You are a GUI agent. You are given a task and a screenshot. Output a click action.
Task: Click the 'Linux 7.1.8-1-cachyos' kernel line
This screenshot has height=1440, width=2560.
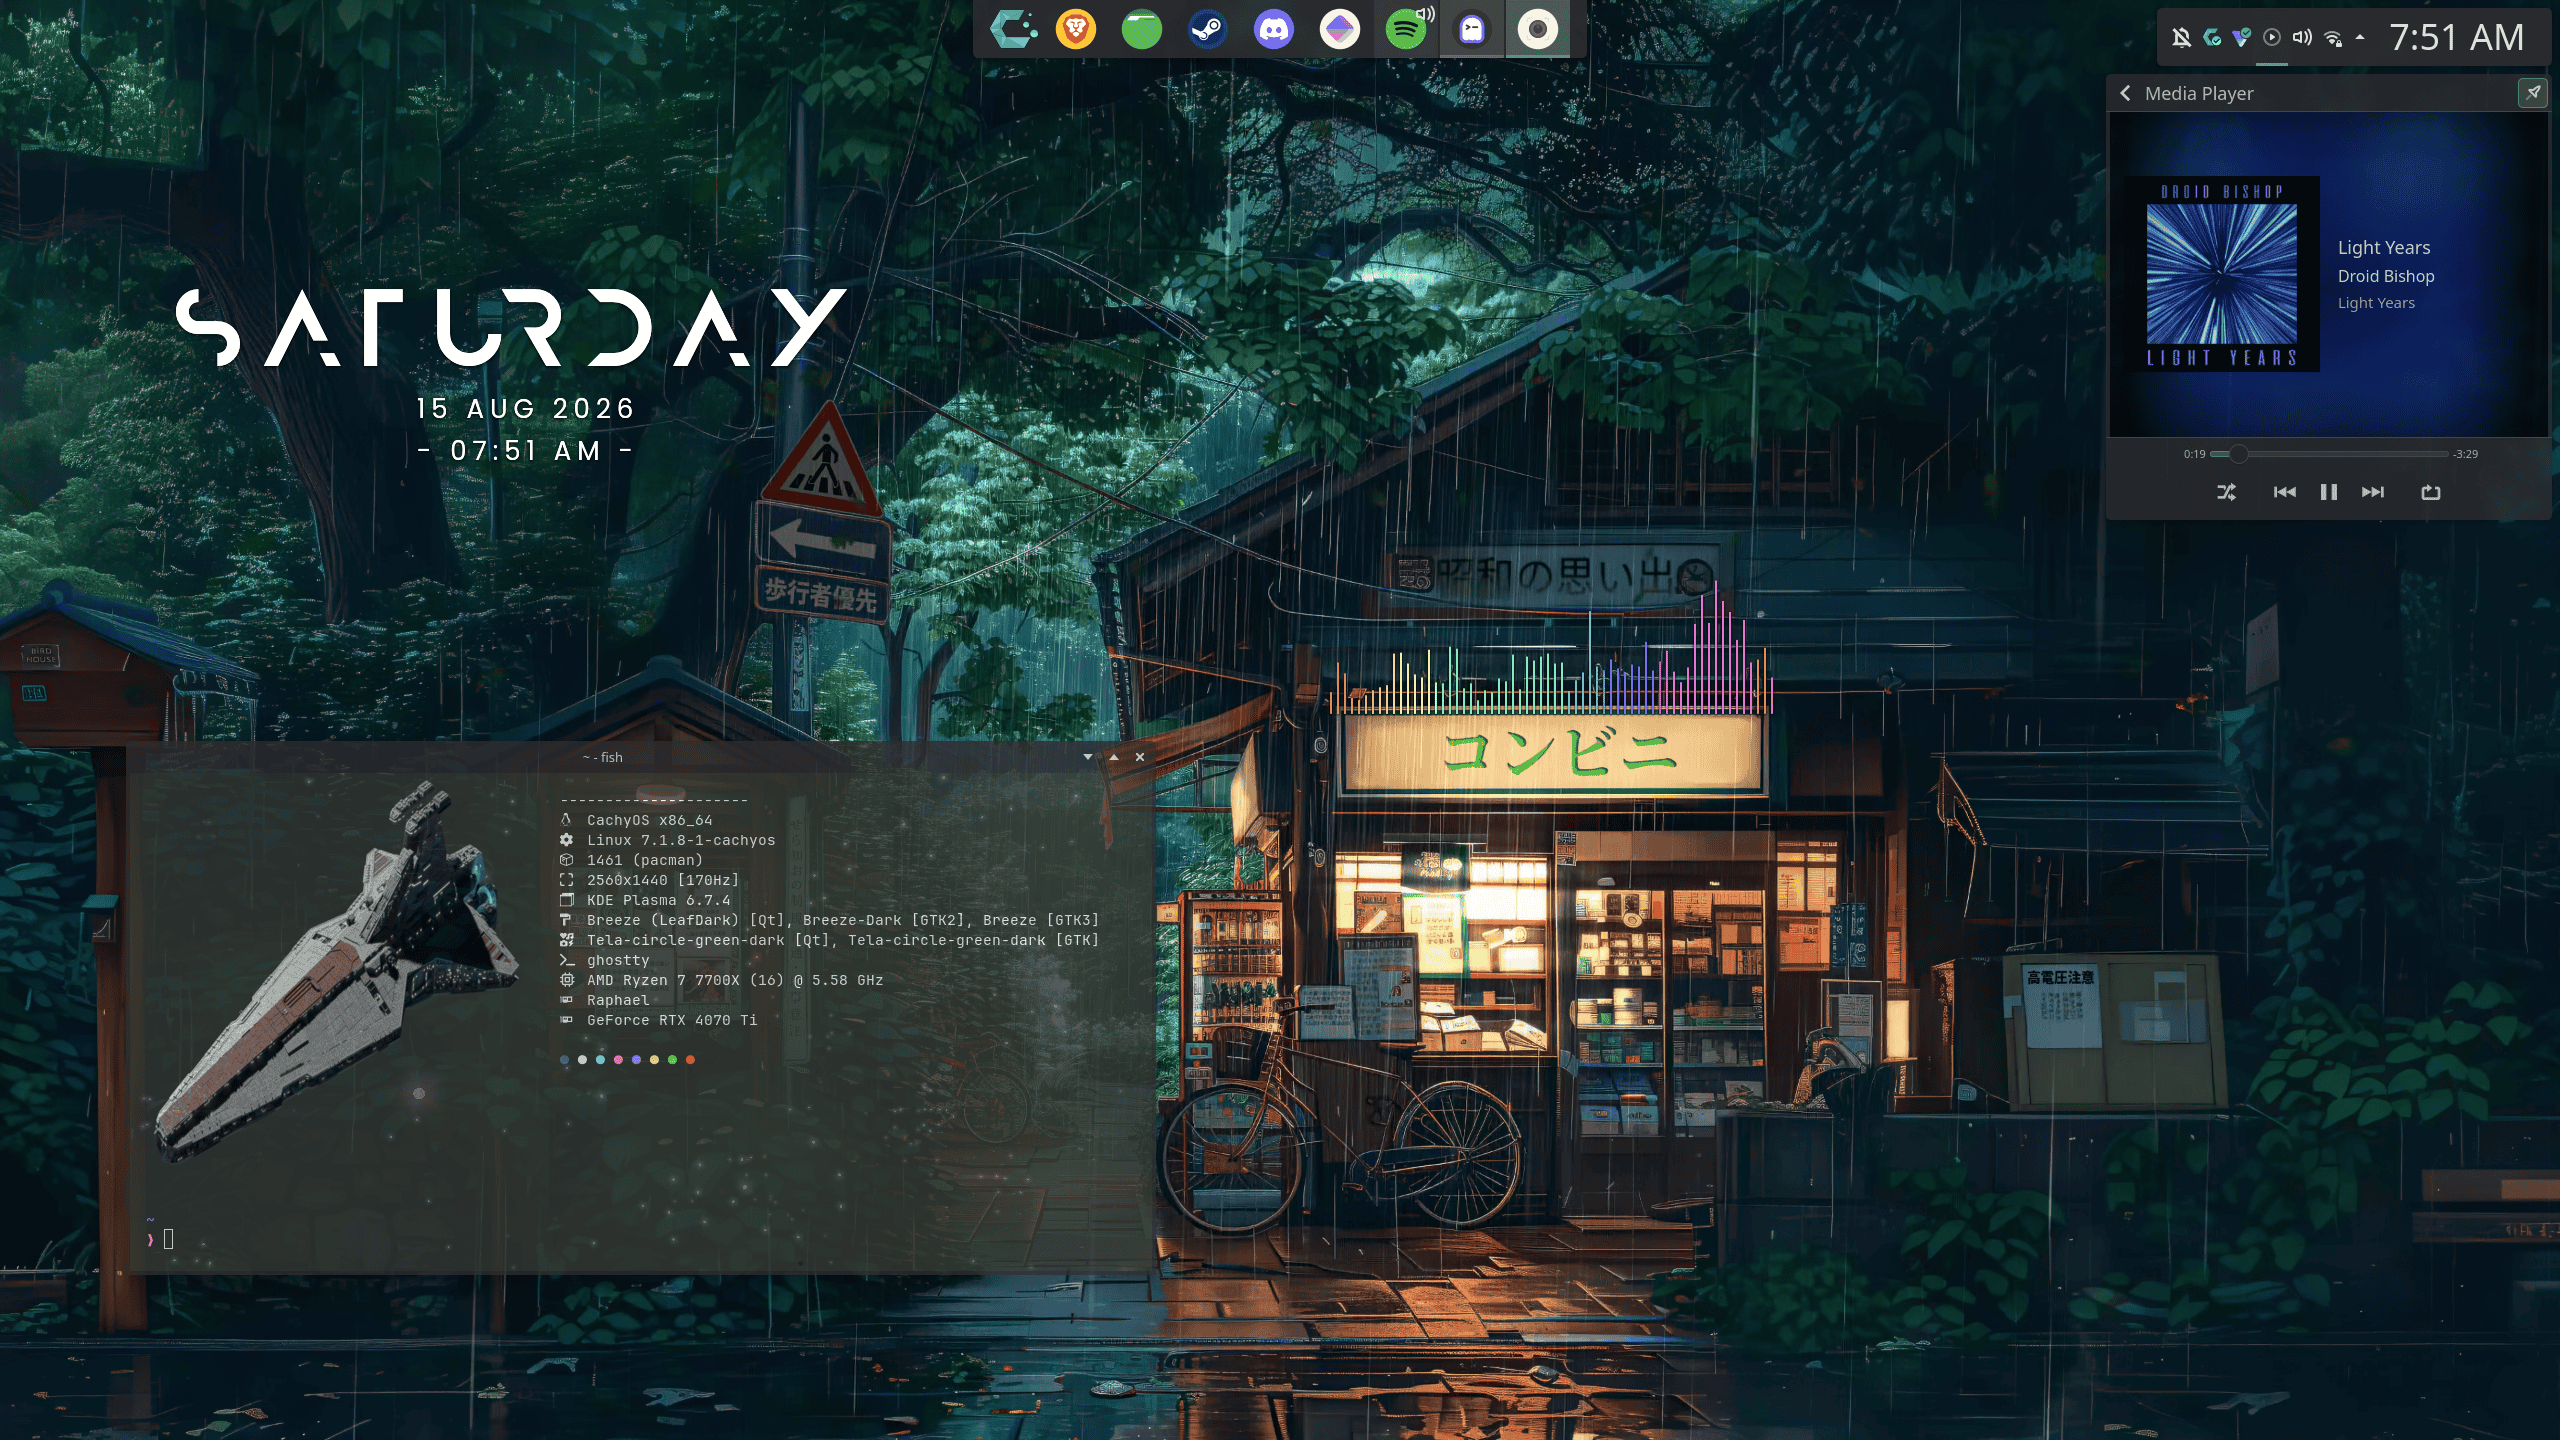pos(681,840)
